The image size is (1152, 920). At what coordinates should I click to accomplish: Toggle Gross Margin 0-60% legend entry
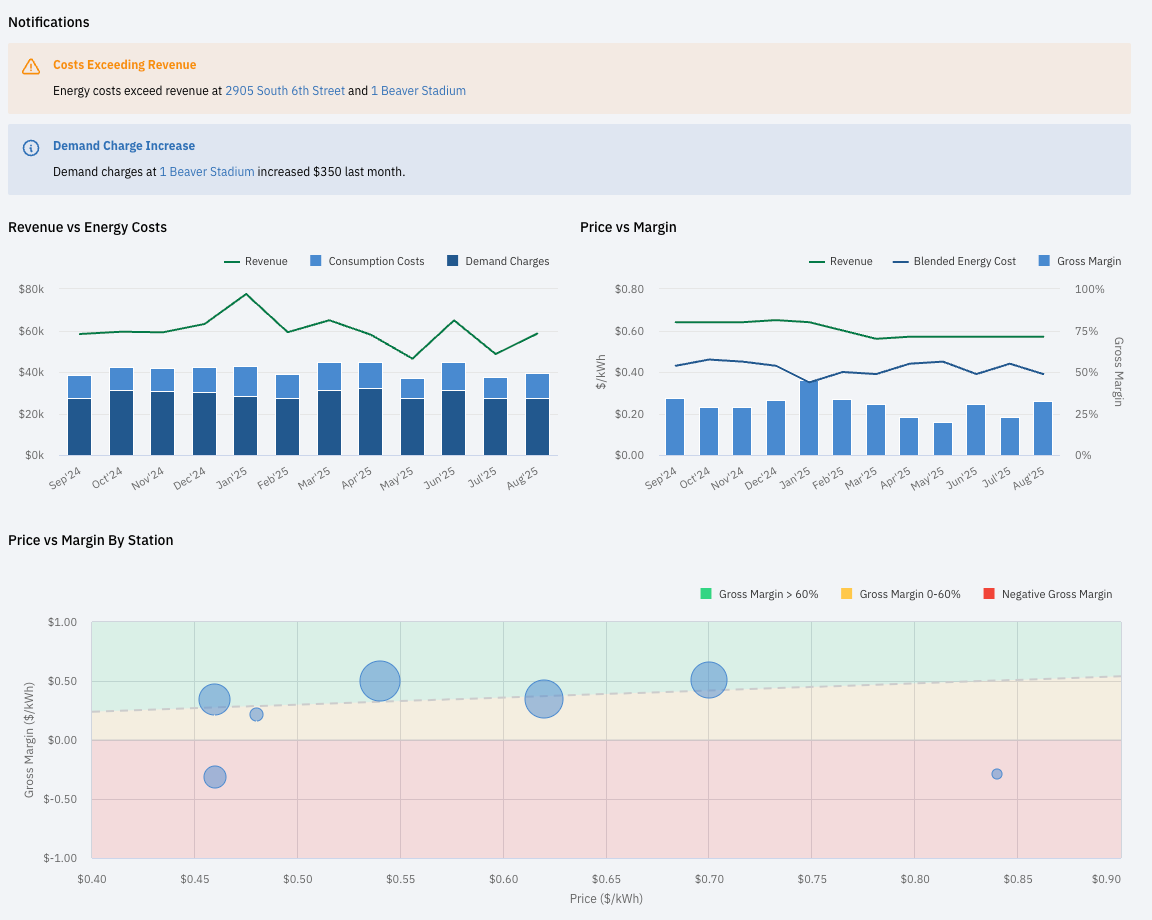click(x=901, y=594)
